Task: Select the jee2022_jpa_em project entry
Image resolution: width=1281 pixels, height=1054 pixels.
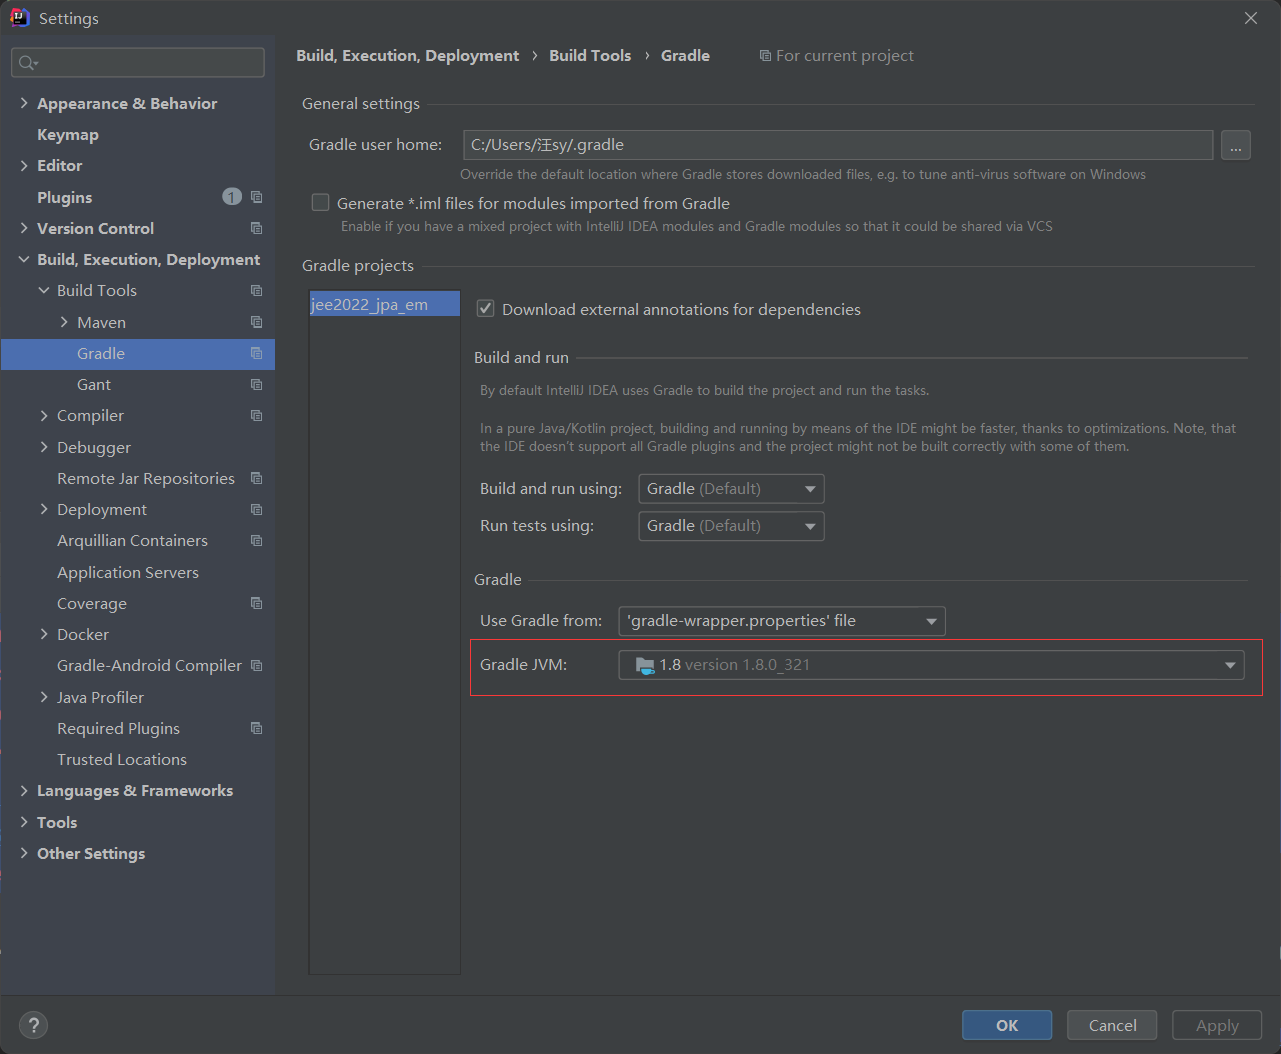Action: (369, 304)
